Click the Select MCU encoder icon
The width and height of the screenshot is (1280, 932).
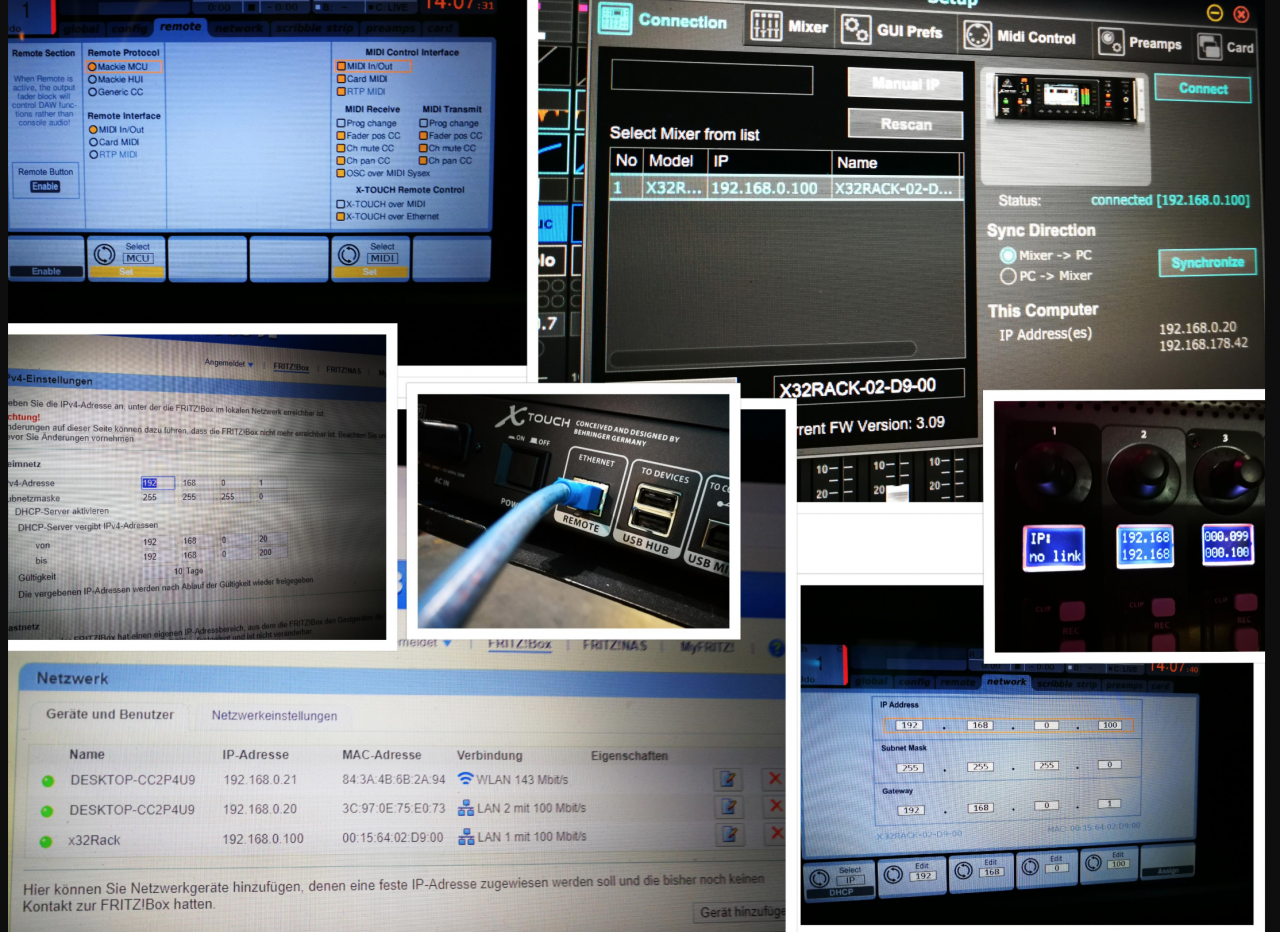(x=105, y=255)
